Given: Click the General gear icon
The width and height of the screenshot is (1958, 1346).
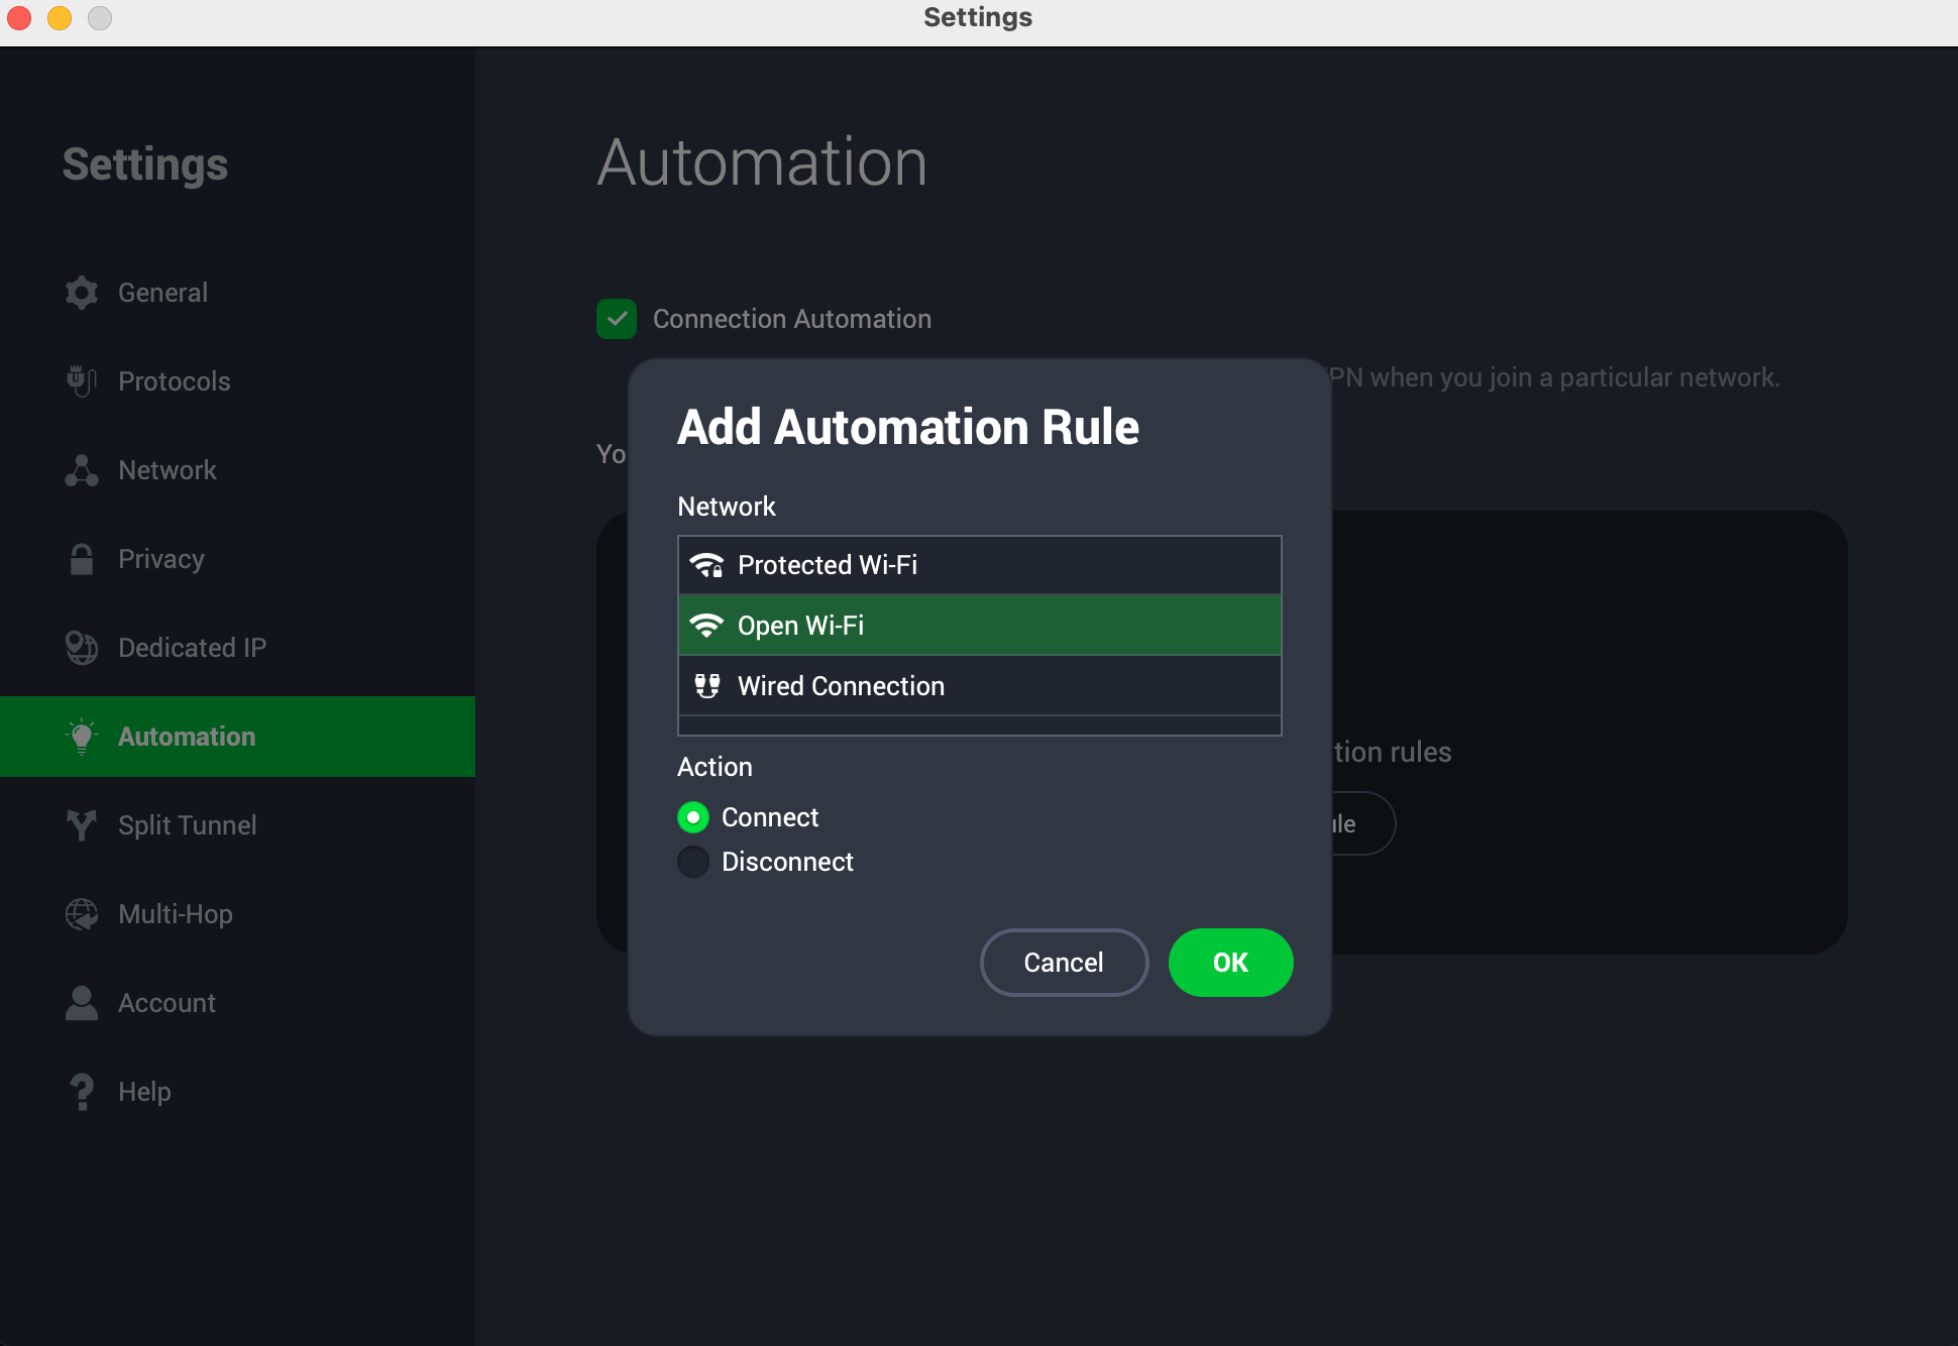Looking at the screenshot, I should point(82,292).
